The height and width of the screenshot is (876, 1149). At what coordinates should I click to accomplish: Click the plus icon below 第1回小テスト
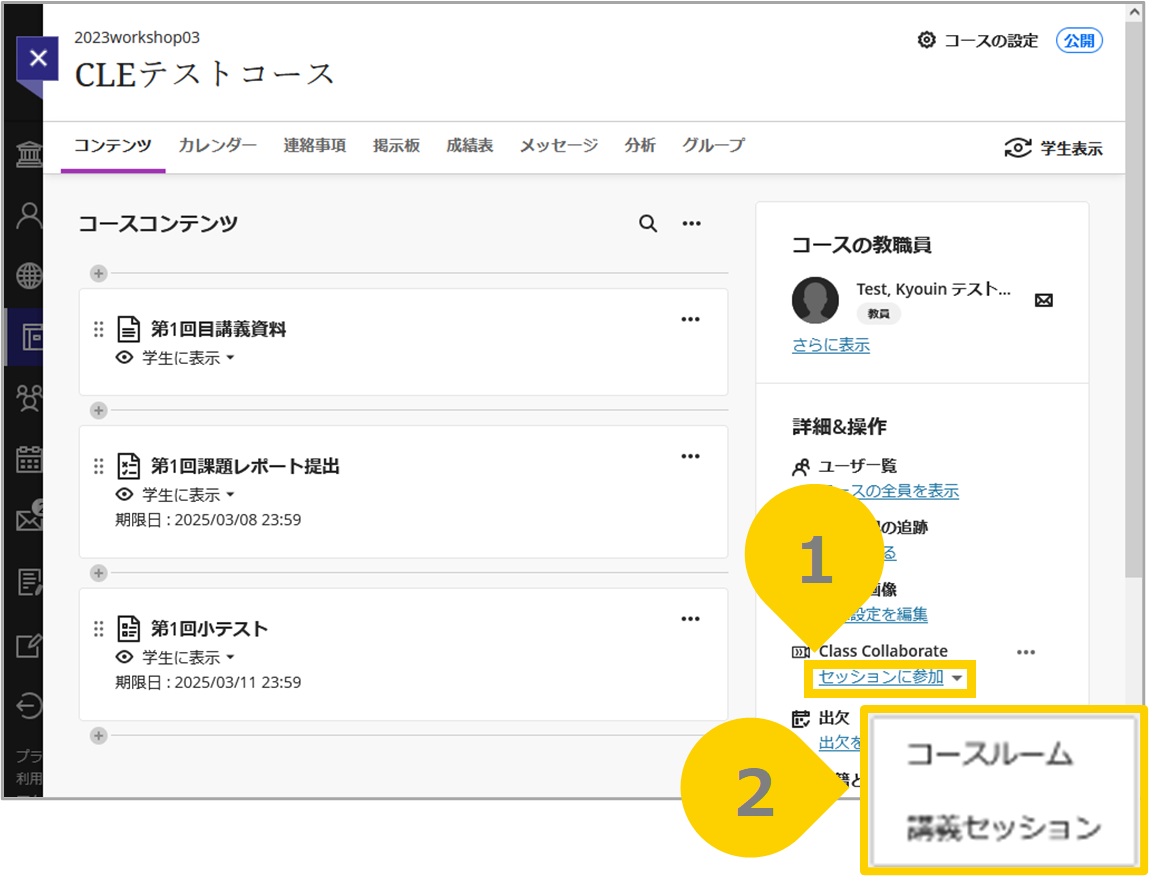coord(99,735)
